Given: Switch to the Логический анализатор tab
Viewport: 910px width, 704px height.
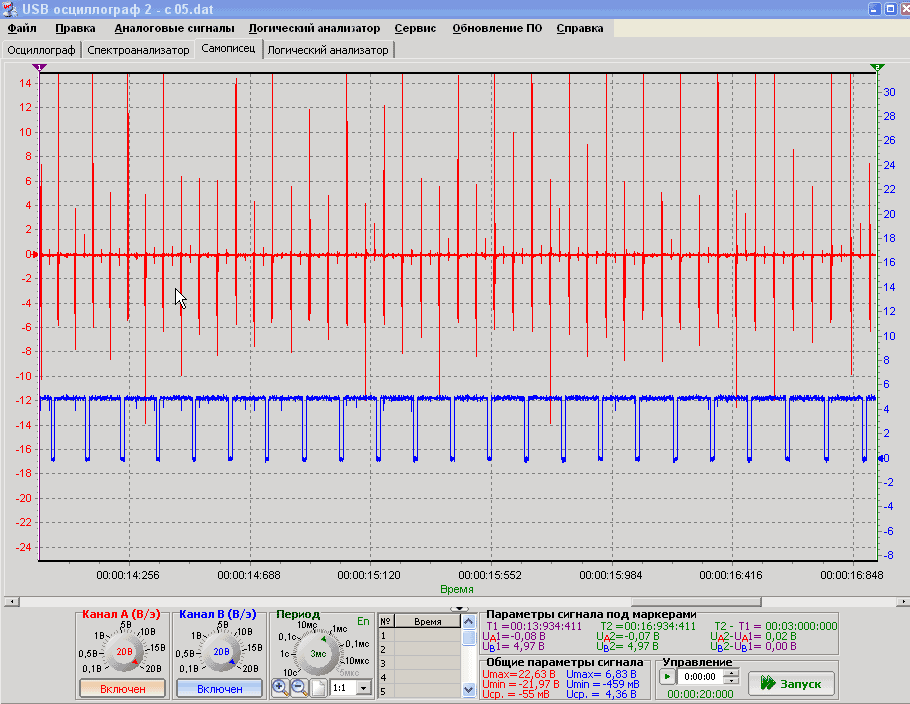Looking at the screenshot, I should tap(328, 50).
